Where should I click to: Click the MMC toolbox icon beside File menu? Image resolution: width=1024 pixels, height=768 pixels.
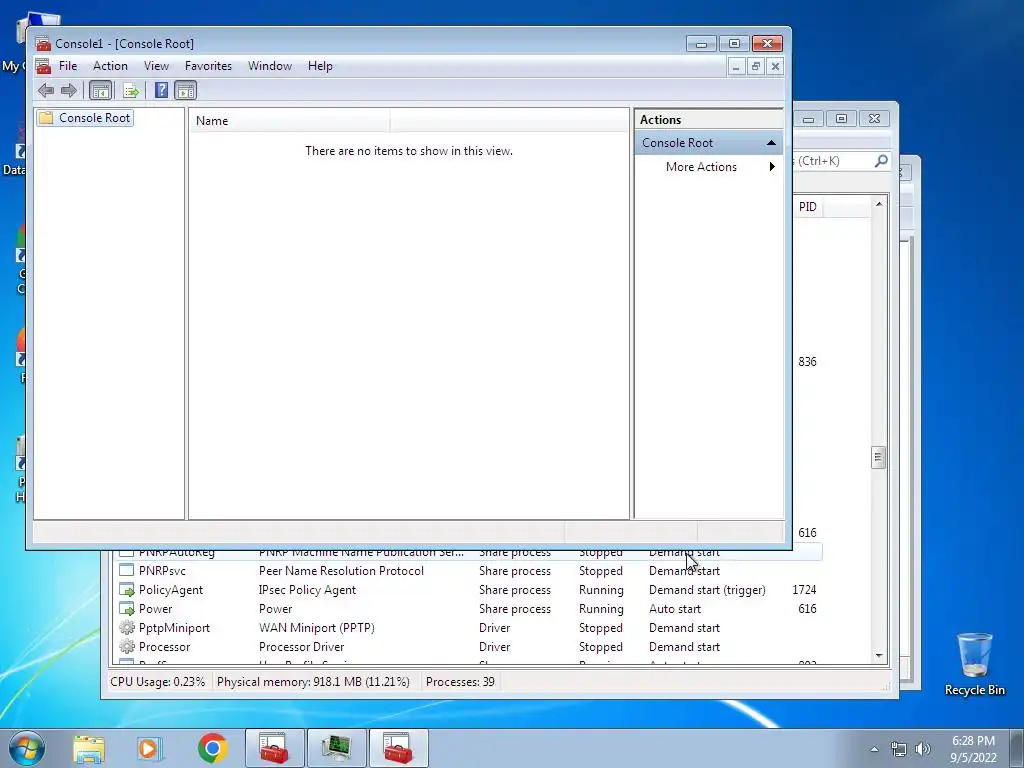point(44,66)
